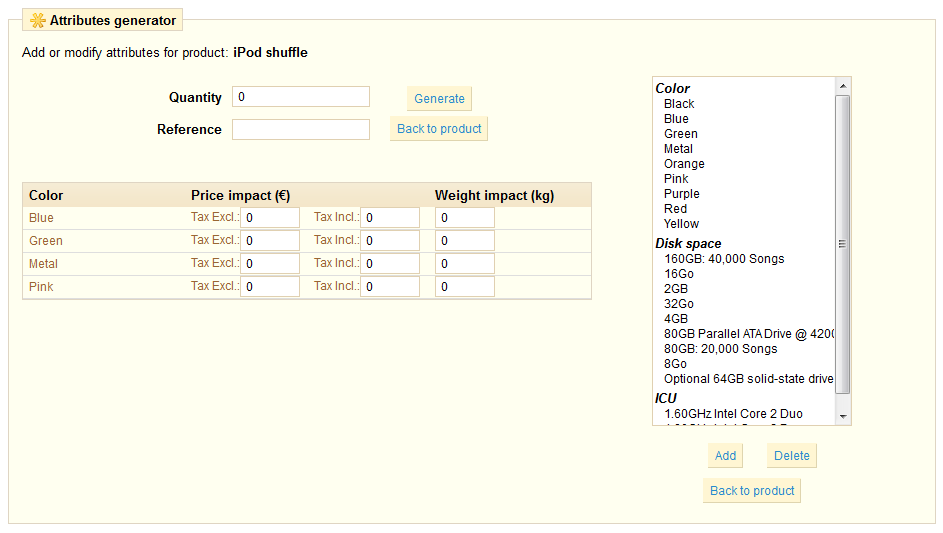
Task: Select Black in the Color list
Action: point(679,104)
